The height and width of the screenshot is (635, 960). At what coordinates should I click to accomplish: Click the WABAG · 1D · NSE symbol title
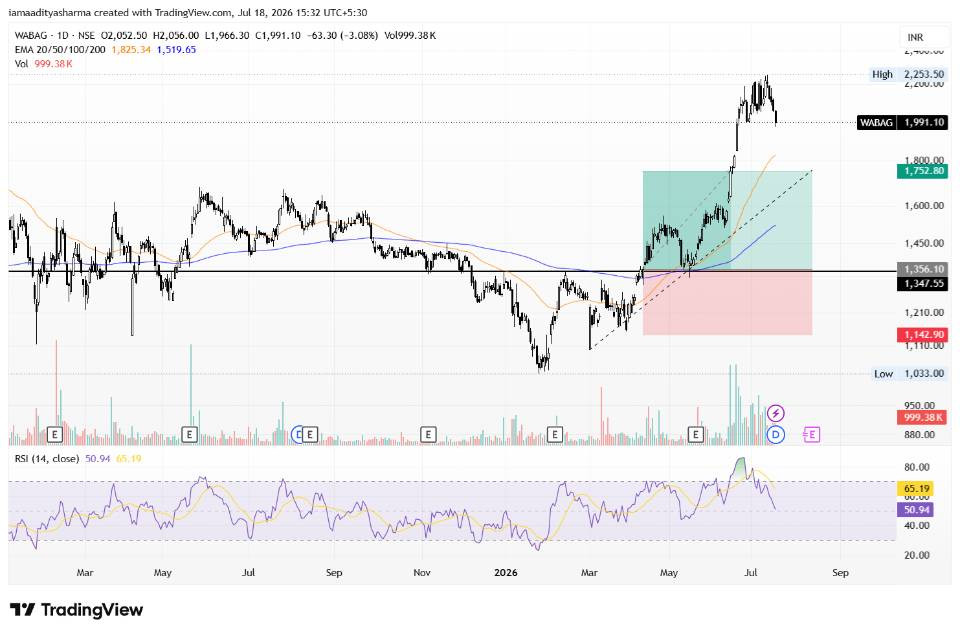point(54,36)
